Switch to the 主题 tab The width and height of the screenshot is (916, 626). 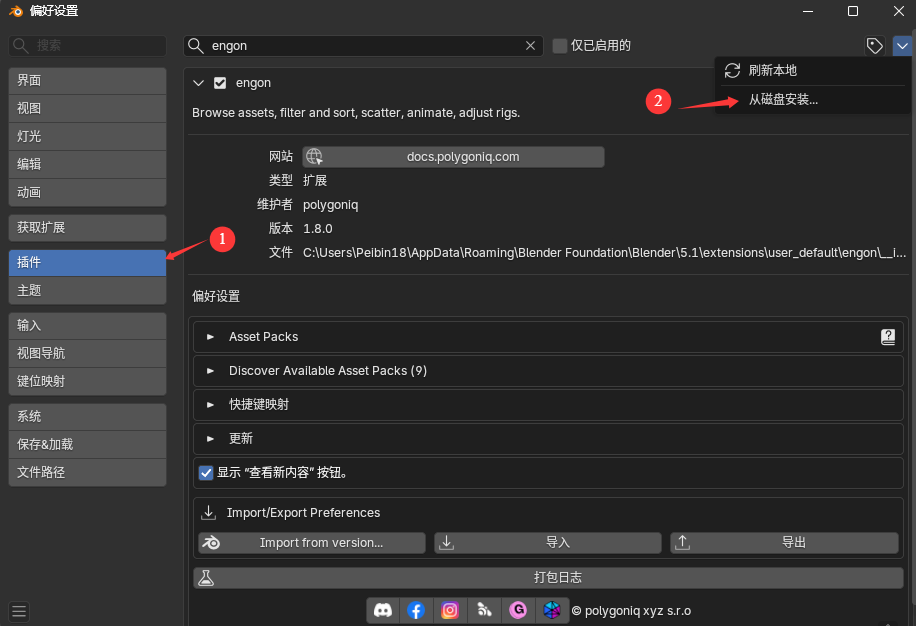[88, 291]
